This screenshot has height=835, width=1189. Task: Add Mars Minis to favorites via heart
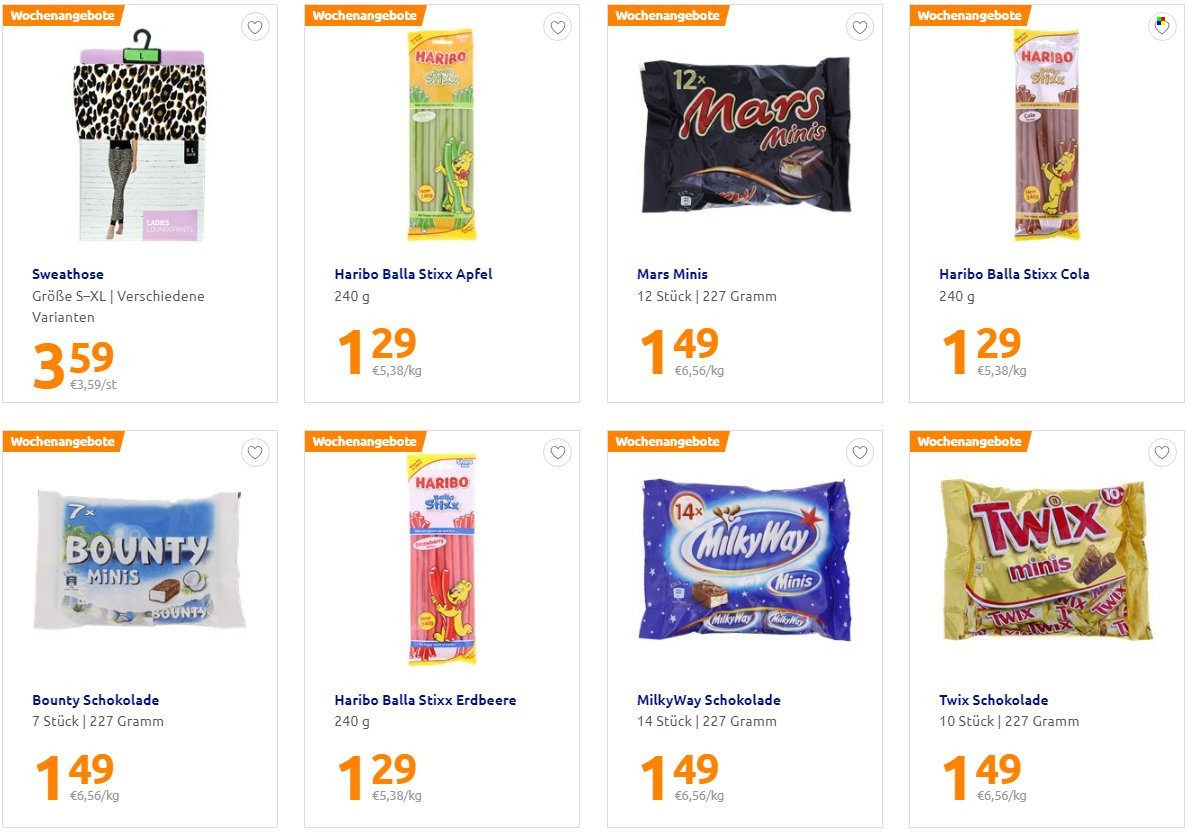(x=860, y=27)
